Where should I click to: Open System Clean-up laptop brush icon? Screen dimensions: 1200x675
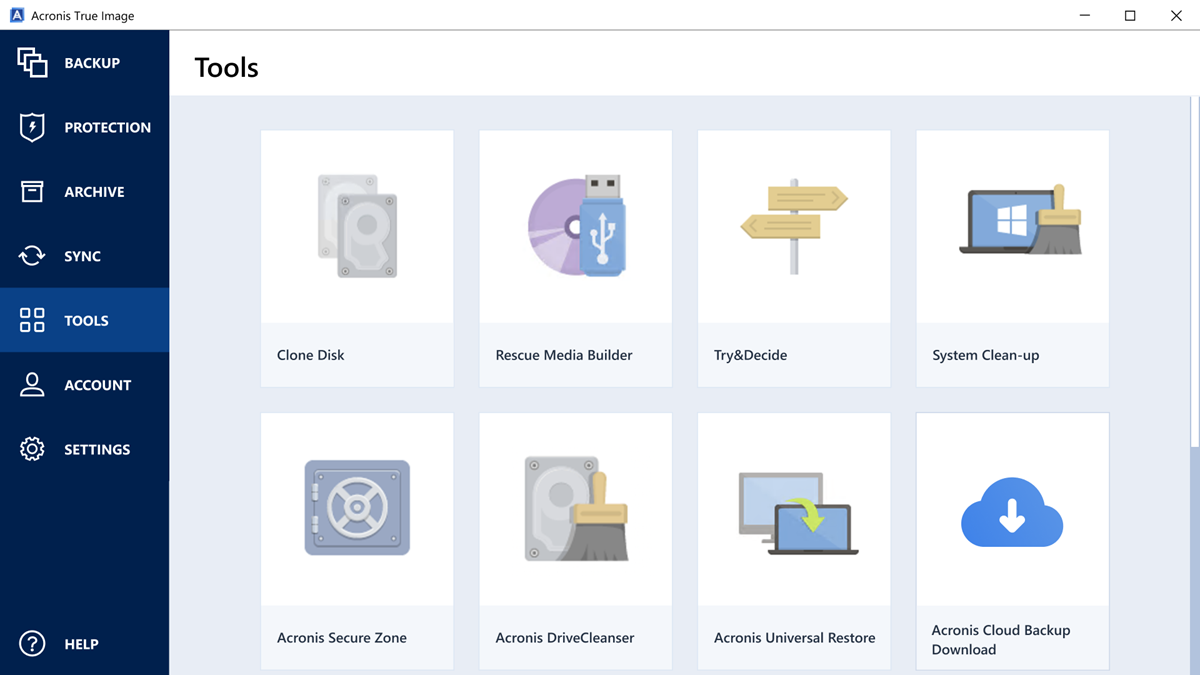(x=1012, y=222)
